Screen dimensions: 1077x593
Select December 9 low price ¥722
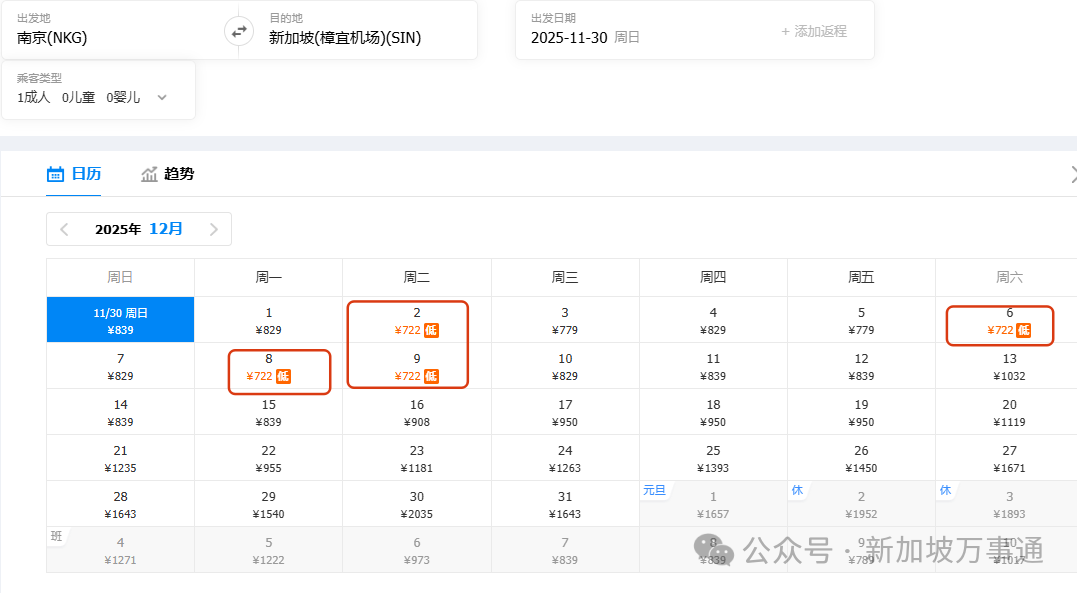[x=417, y=366]
